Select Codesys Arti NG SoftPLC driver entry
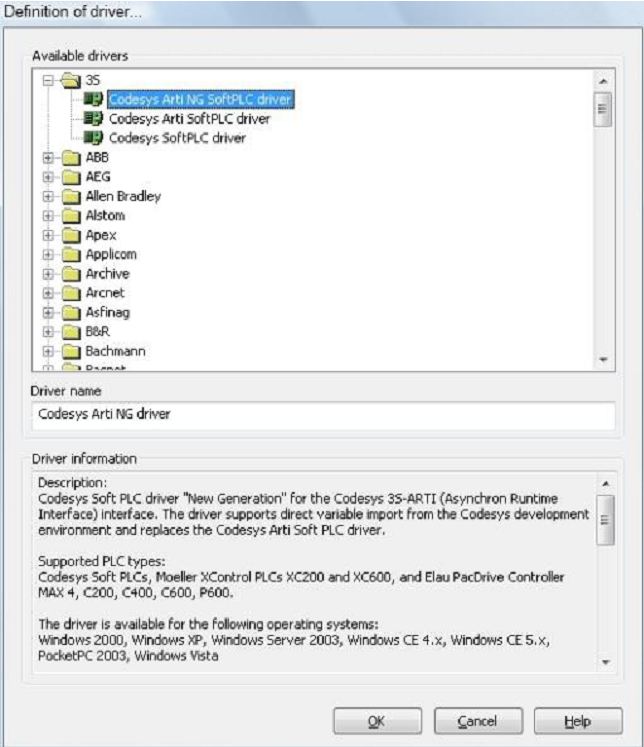This screenshot has width=644, height=747. point(201,100)
